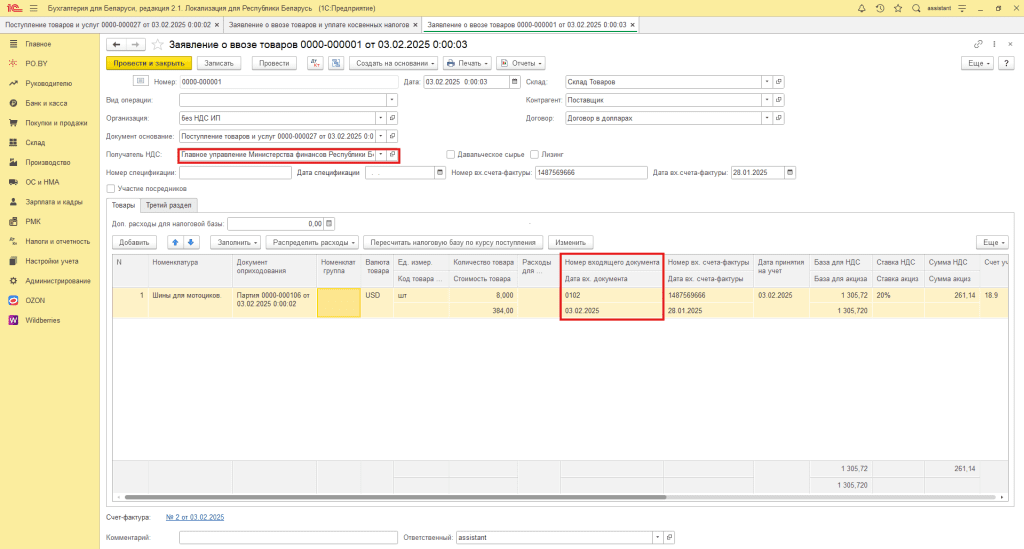The height and width of the screenshot is (549, 1024).
Task: Click the Изменить button
Action: (570, 242)
